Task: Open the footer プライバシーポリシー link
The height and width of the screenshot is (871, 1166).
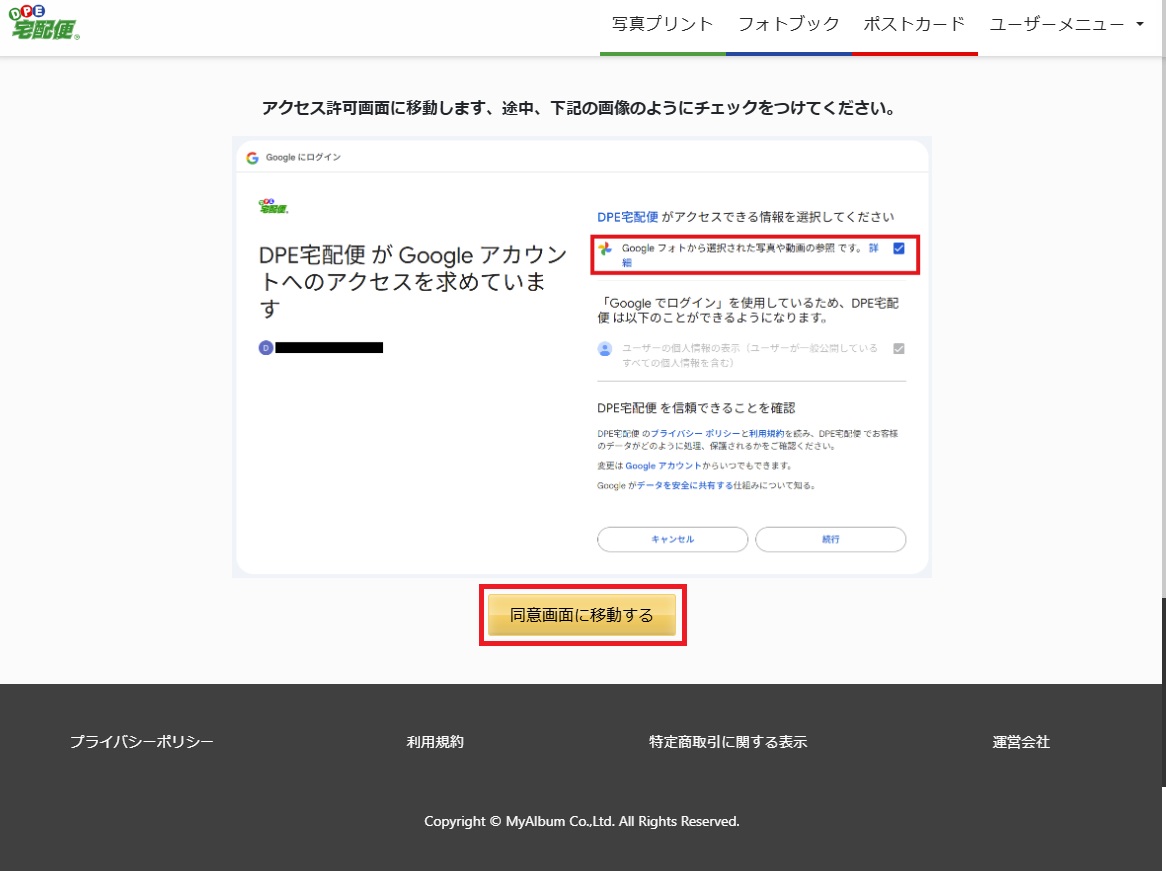Action: pyautogui.click(x=141, y=742)
